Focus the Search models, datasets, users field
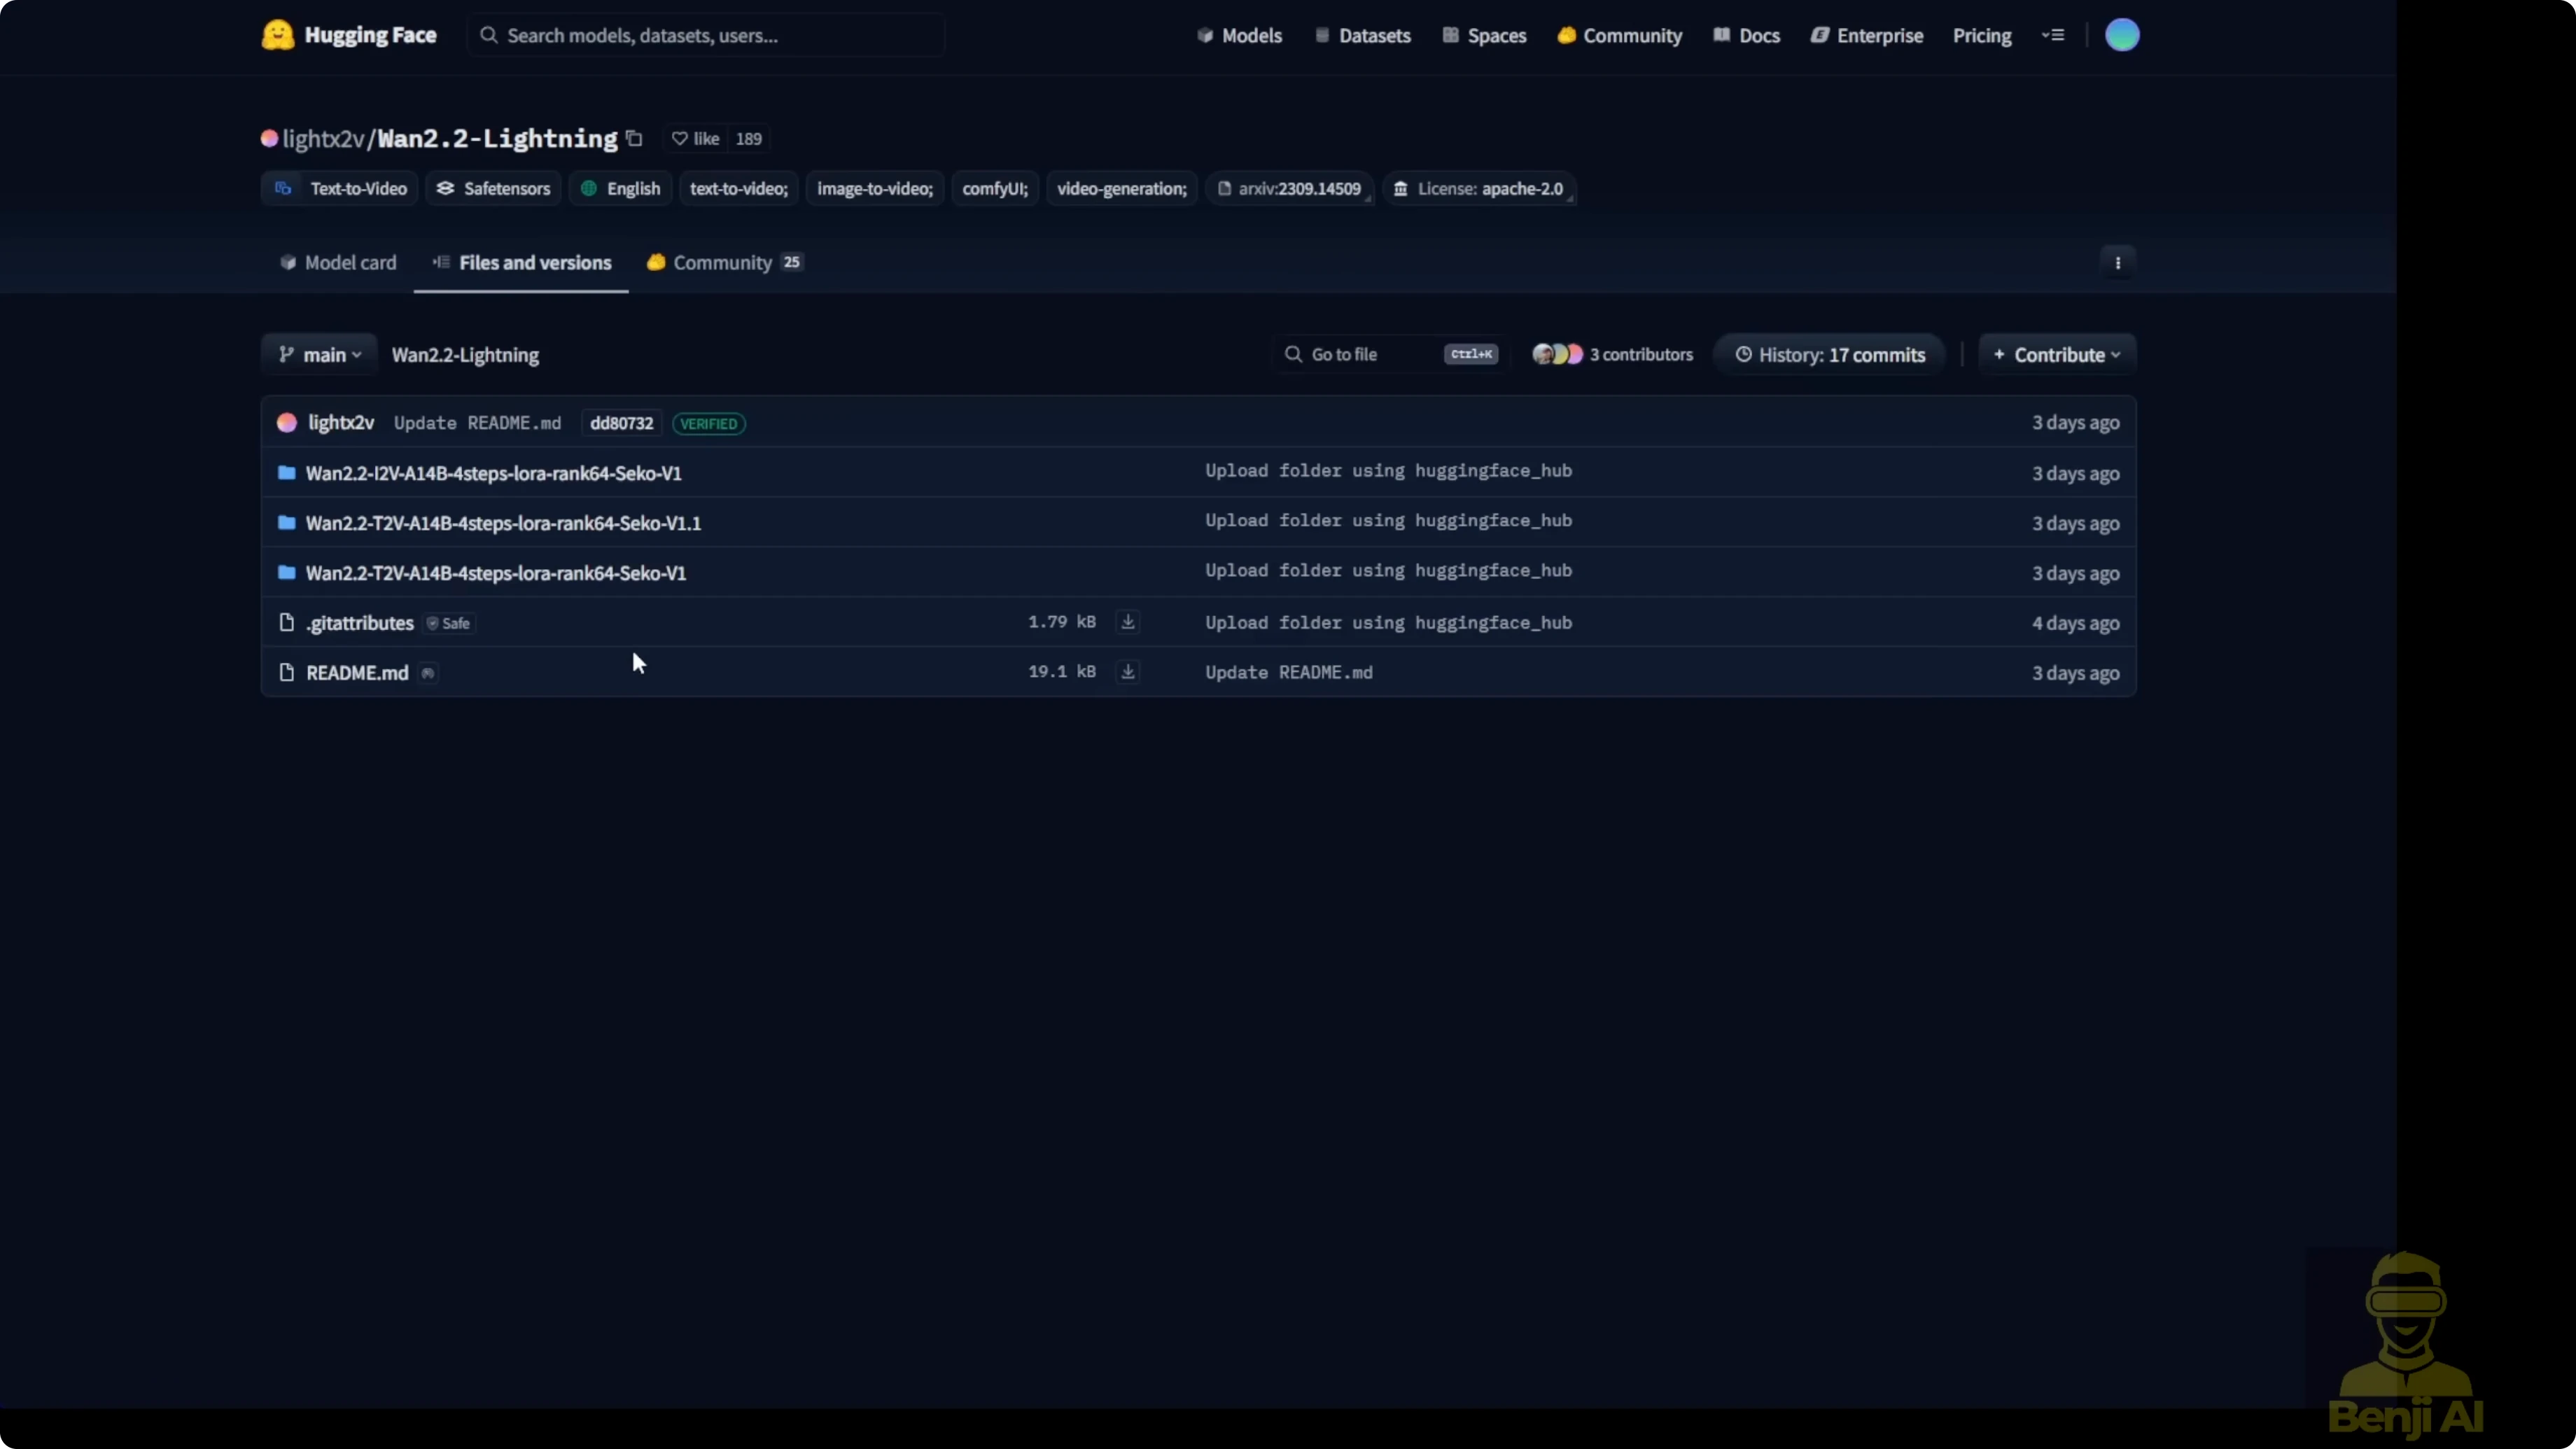 (x=705, y=36)
